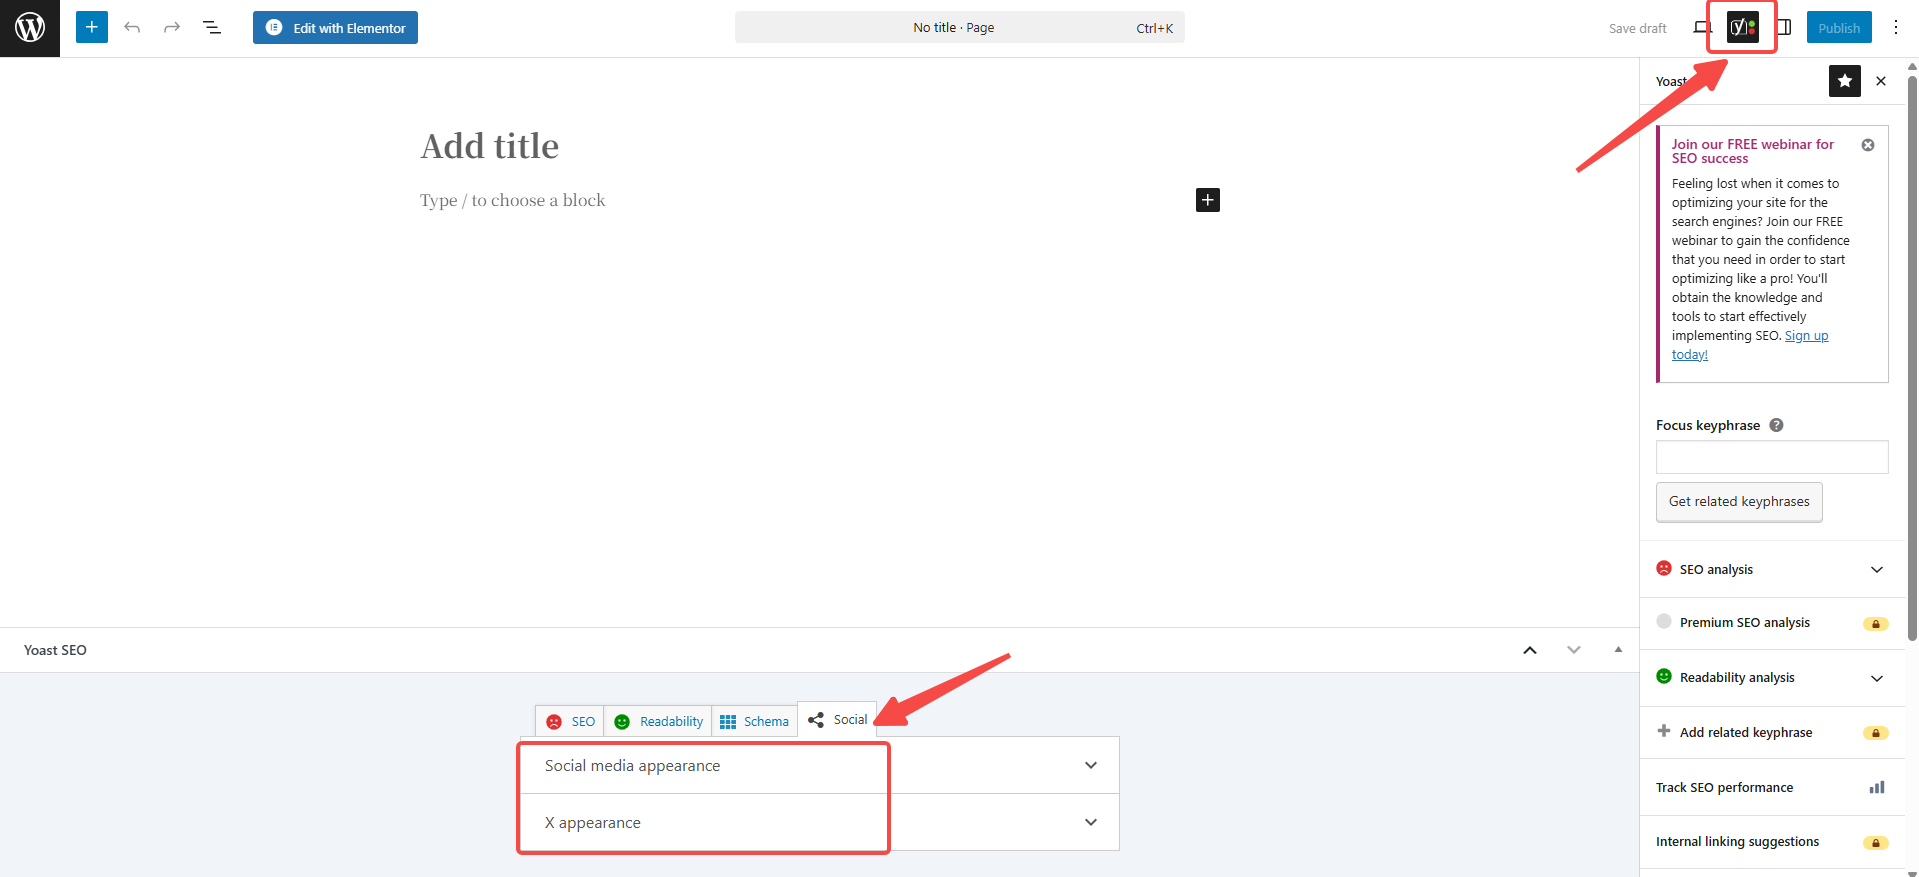The image size is (1919, 877).
Task: Click the Focus keyphrase help icon
Action: 1776,425
